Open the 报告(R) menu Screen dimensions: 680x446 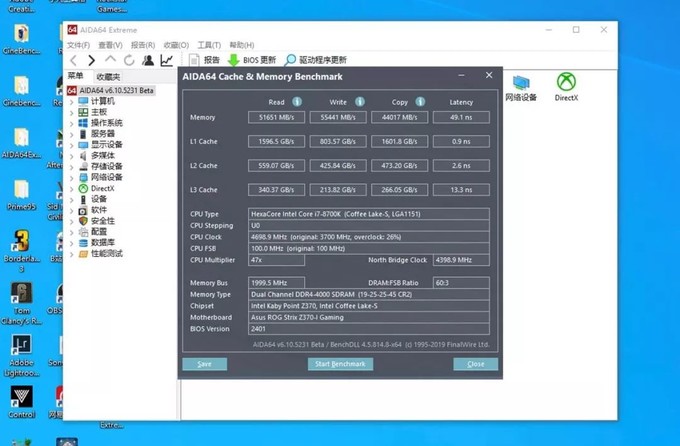tap(143, 45)
